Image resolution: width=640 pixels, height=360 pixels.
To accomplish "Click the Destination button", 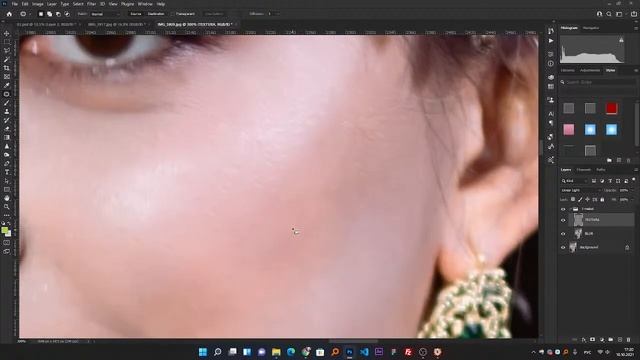I will coord(156,14).
